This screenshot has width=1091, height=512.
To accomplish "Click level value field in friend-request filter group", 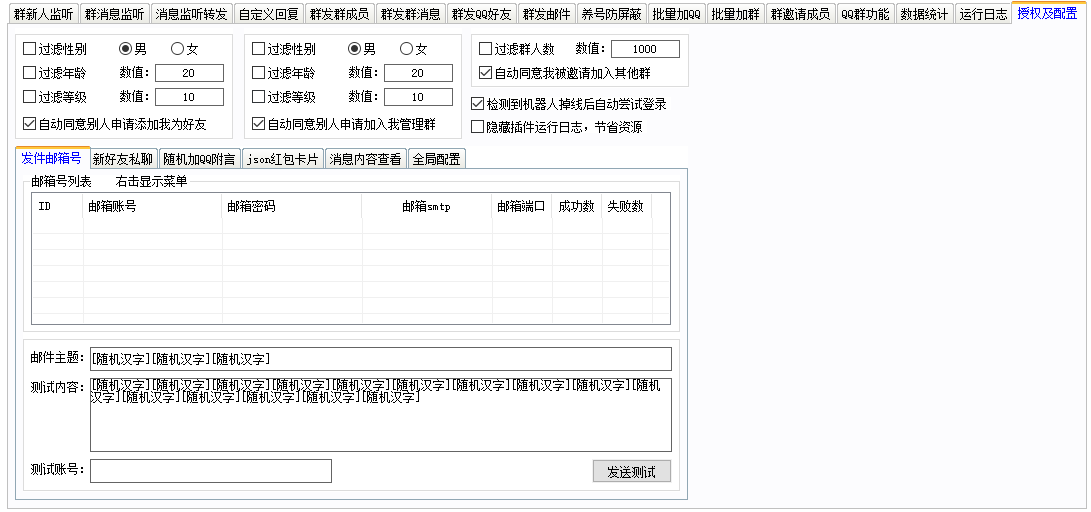I will tap(189, 97).
